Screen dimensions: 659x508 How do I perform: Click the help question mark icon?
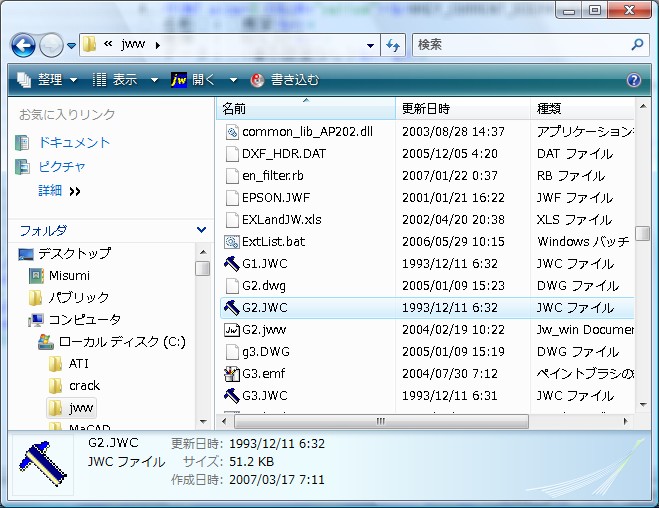coord(633,80)
